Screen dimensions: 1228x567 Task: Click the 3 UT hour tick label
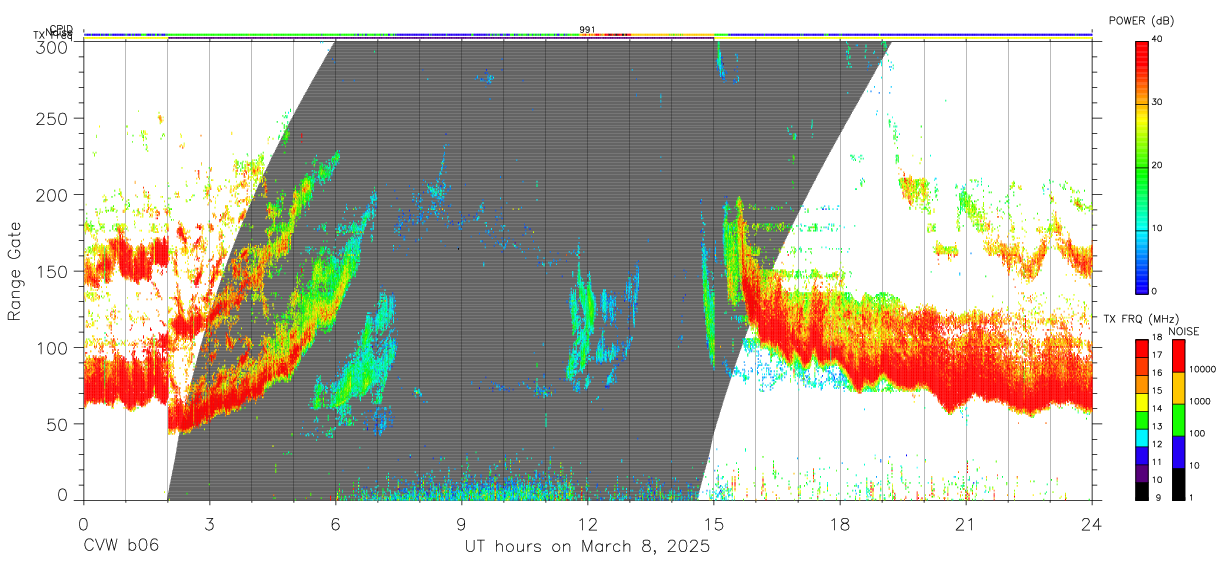(x=209, y=522)
